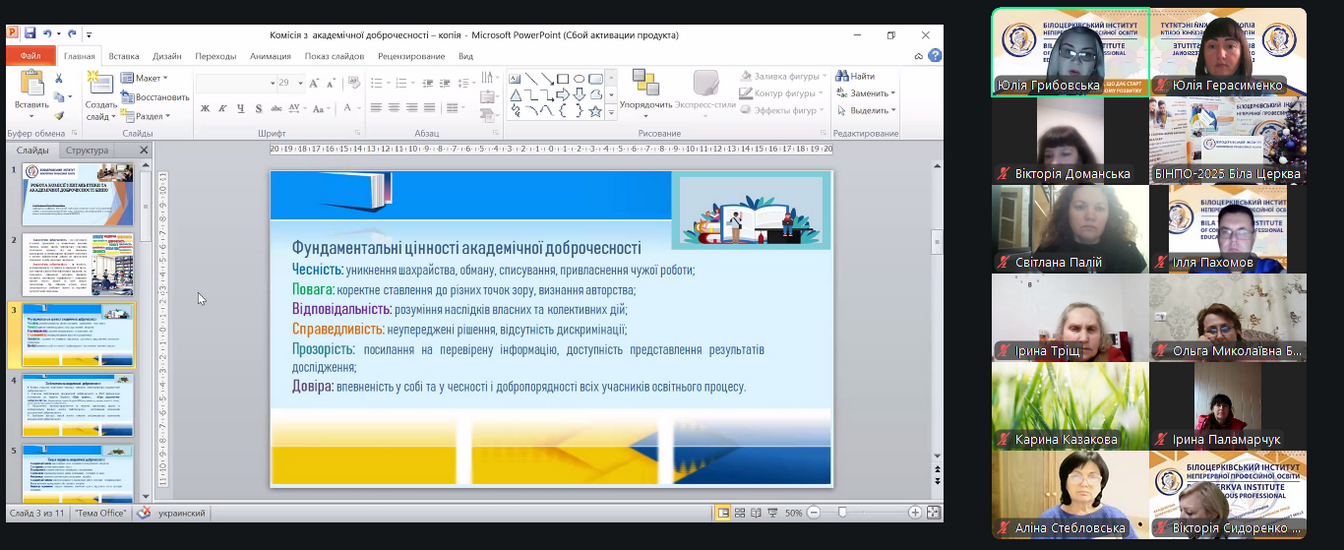Click the PowerPoint Help question mark icon
Image resolution: width=1344 pixels, height=550 pixels.
(935, 57)
